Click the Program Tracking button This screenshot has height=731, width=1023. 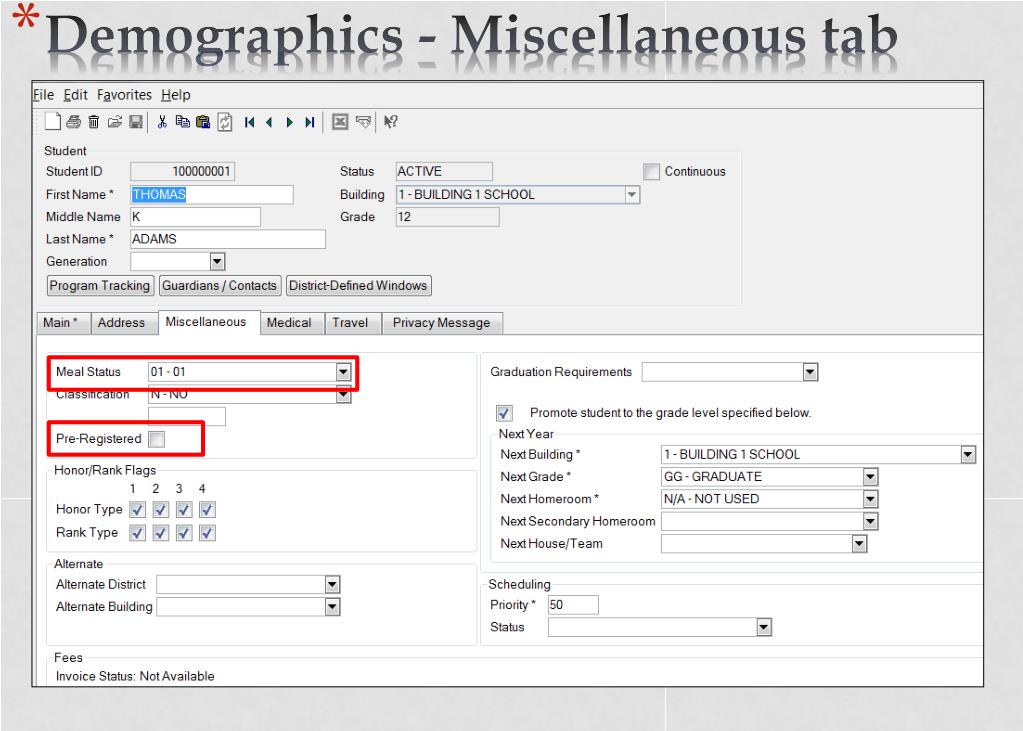point(100,286)
